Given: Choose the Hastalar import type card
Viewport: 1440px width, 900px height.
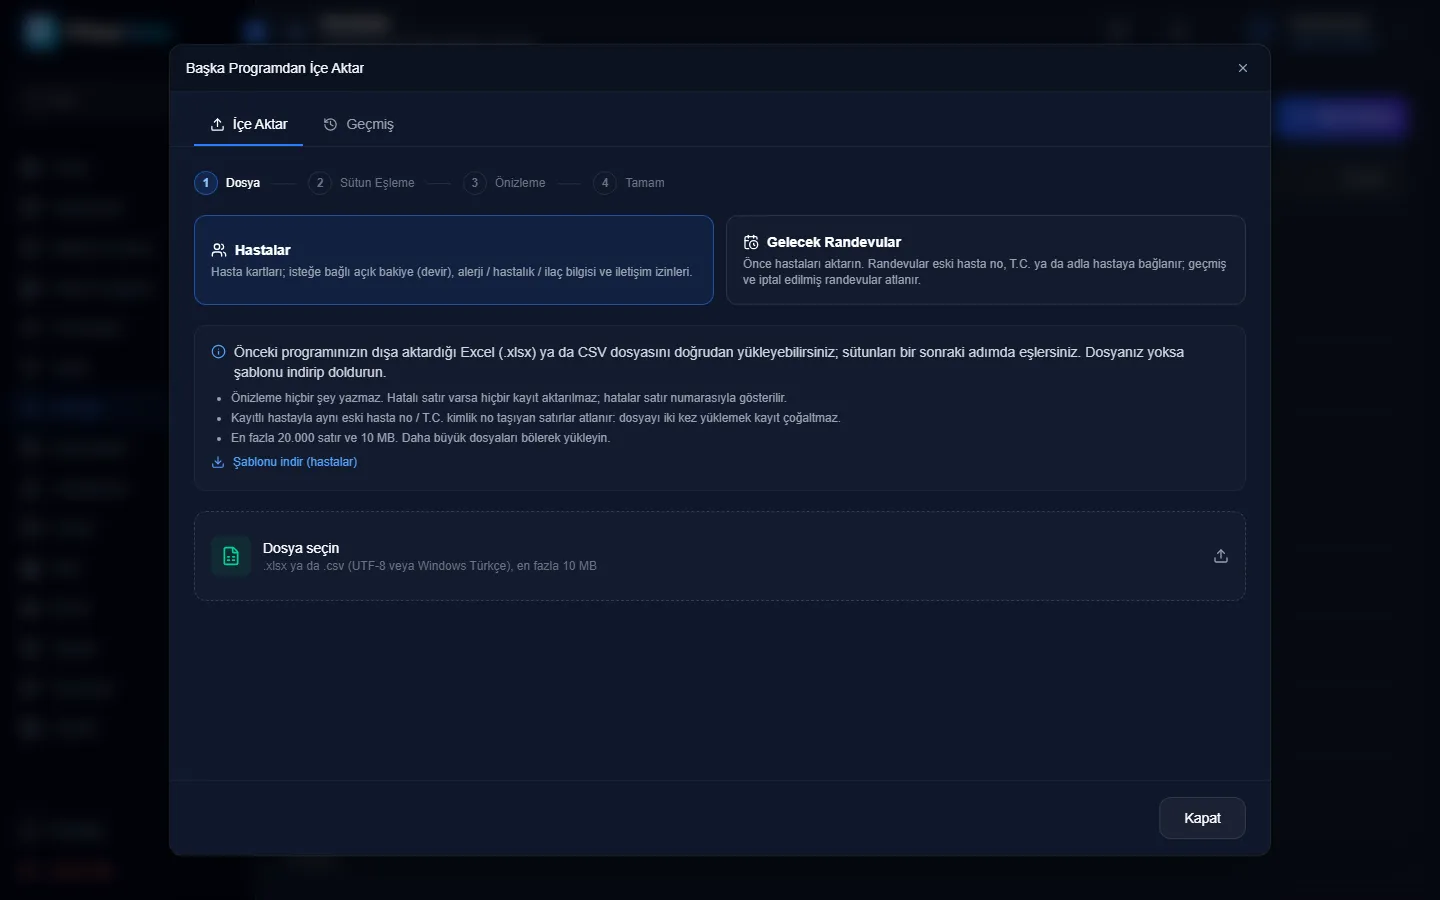Looking at the screenshot, I should click(x=454, y=260).
